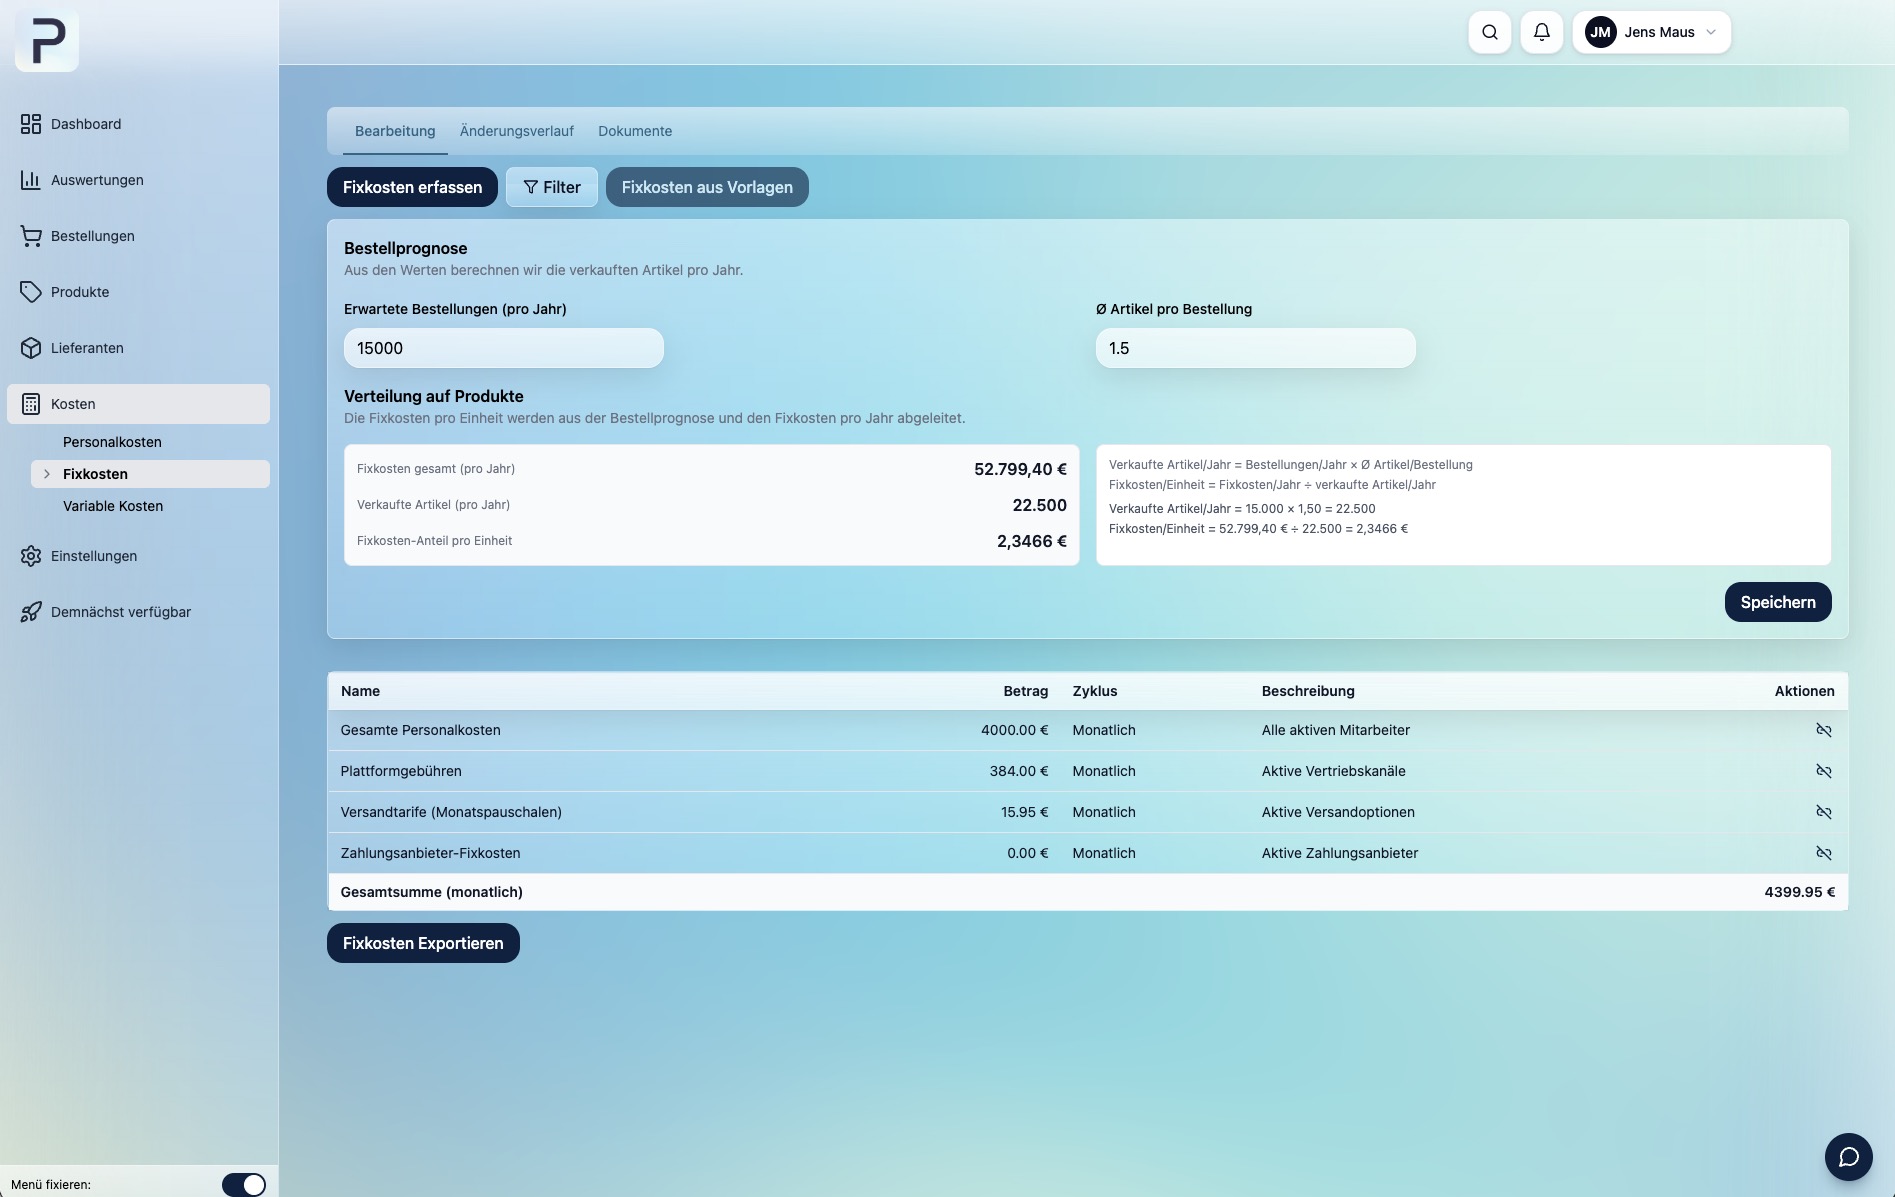Click the P logo in sidebar
Image resolution: width=1895 pixels, height=1197 pixels.
click(x=47, y=41)
